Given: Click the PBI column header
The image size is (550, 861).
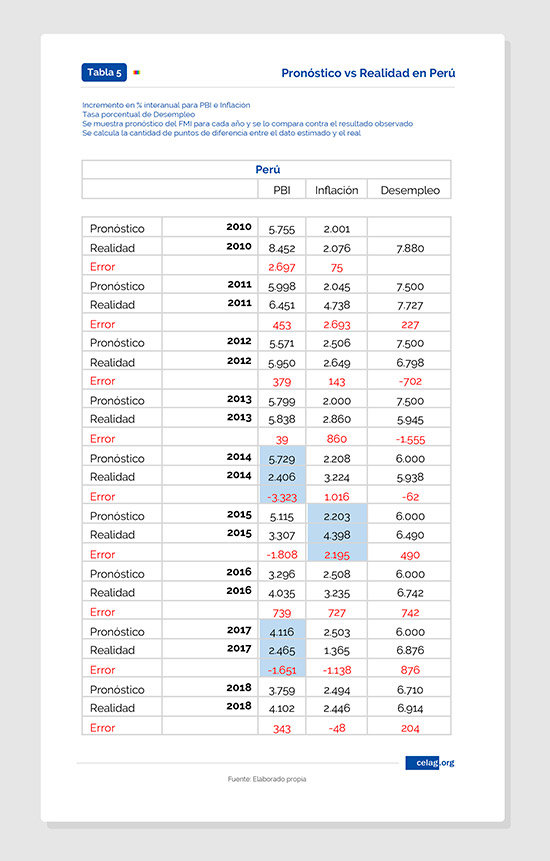Looking at the screenshot, I should (282, 190).
